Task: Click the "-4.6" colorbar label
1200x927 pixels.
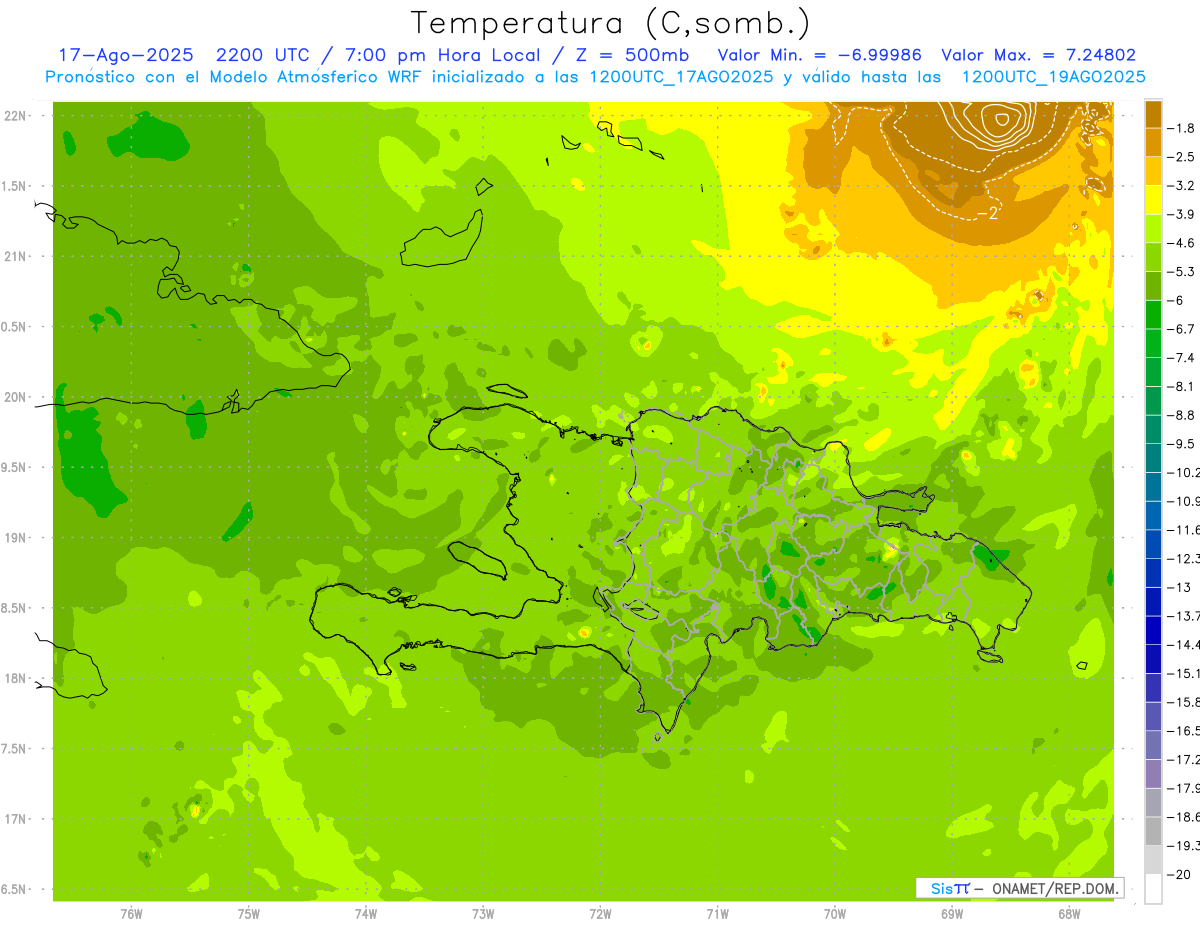Action: (x=1182, y=243)
